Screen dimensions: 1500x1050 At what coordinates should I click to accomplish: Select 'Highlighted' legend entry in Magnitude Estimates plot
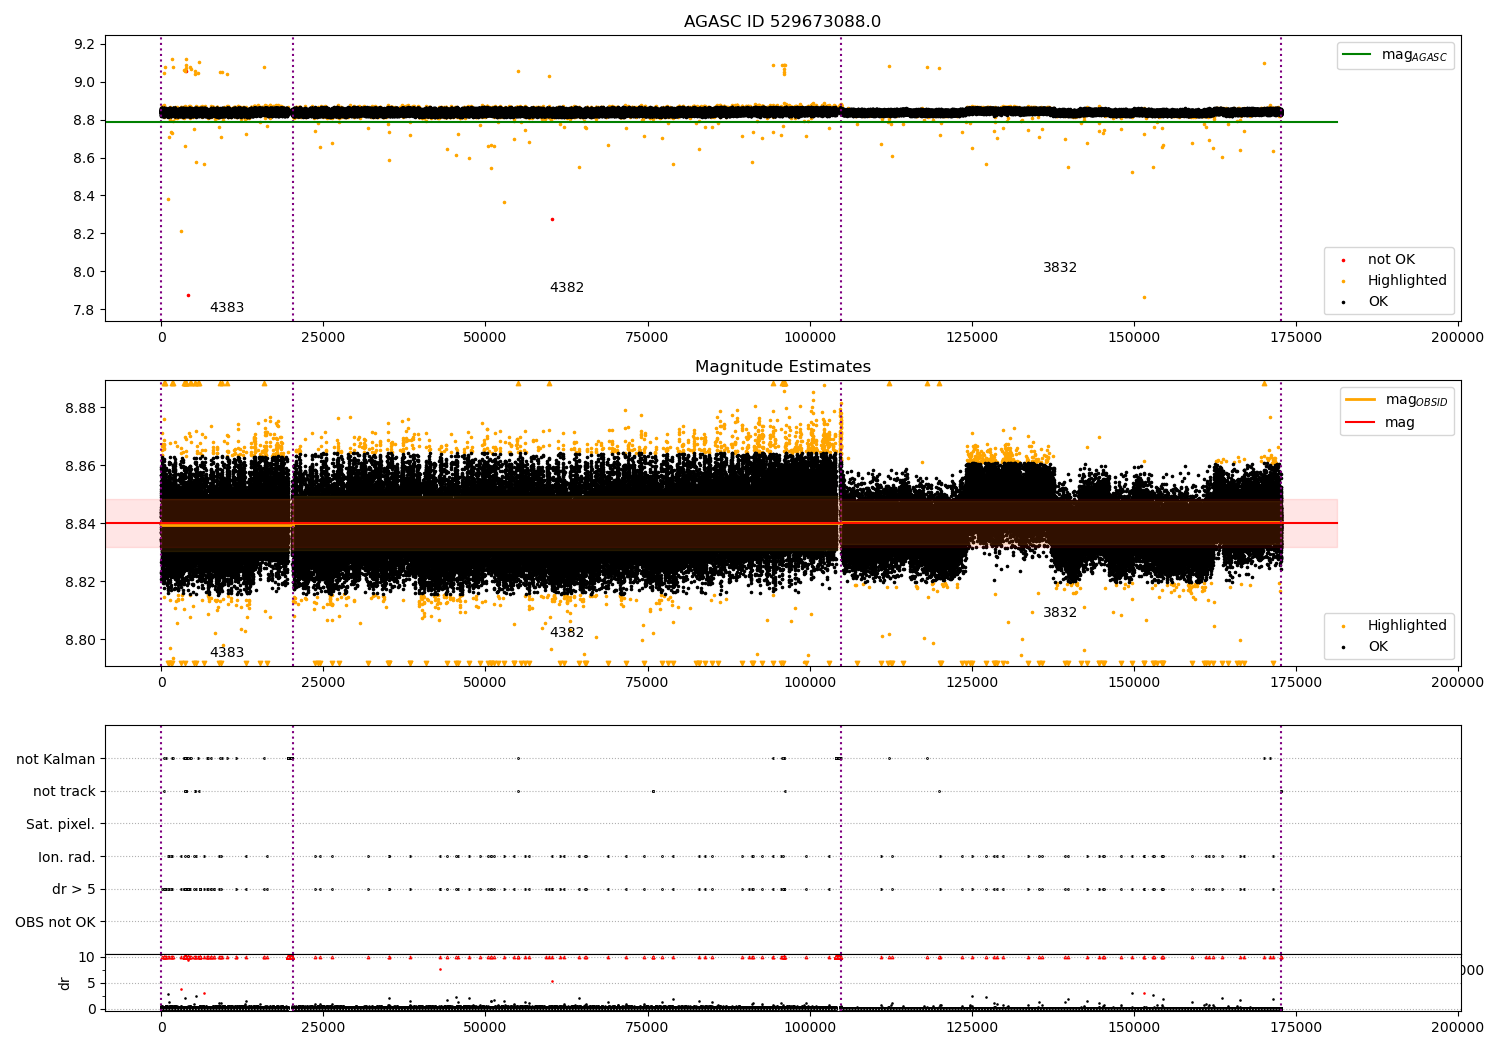(1407, 626)
